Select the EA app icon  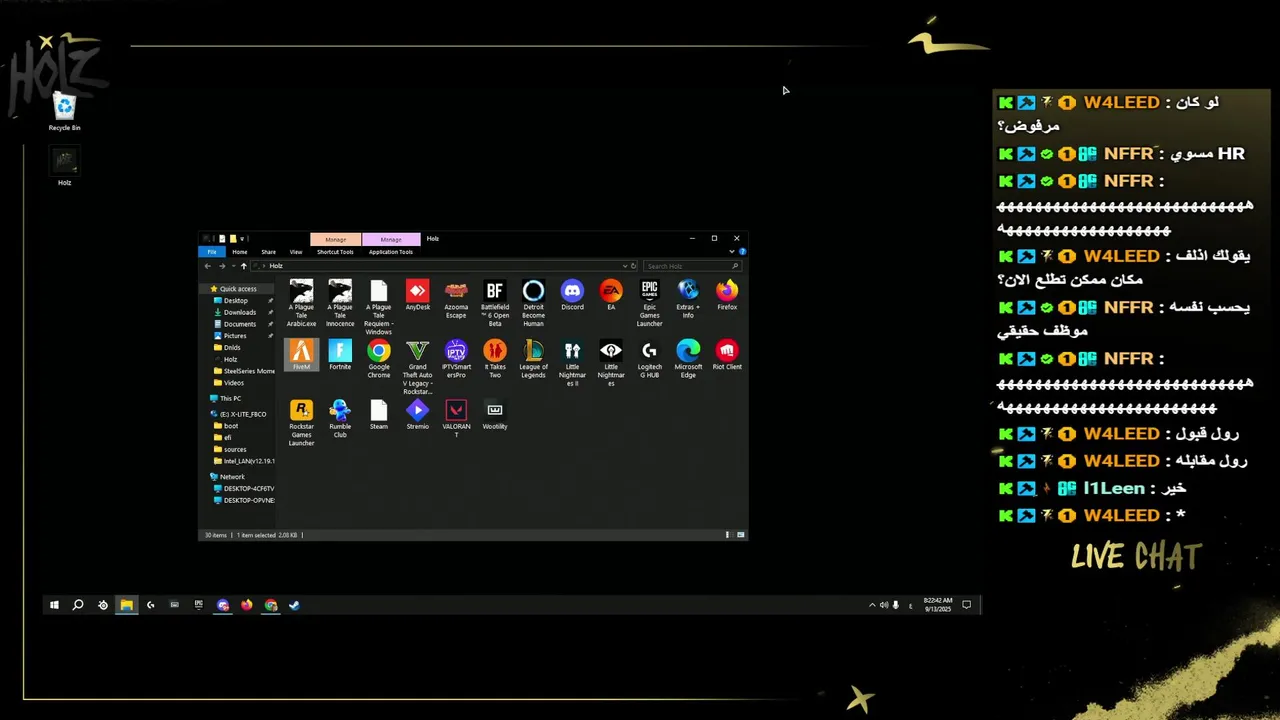tap(611, 296)
